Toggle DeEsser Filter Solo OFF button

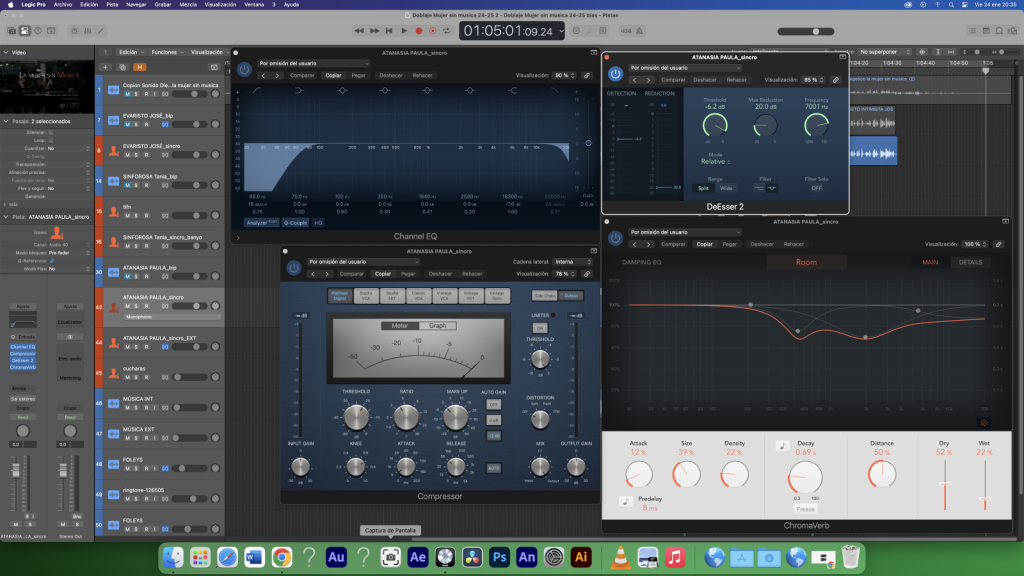point(816,187)
